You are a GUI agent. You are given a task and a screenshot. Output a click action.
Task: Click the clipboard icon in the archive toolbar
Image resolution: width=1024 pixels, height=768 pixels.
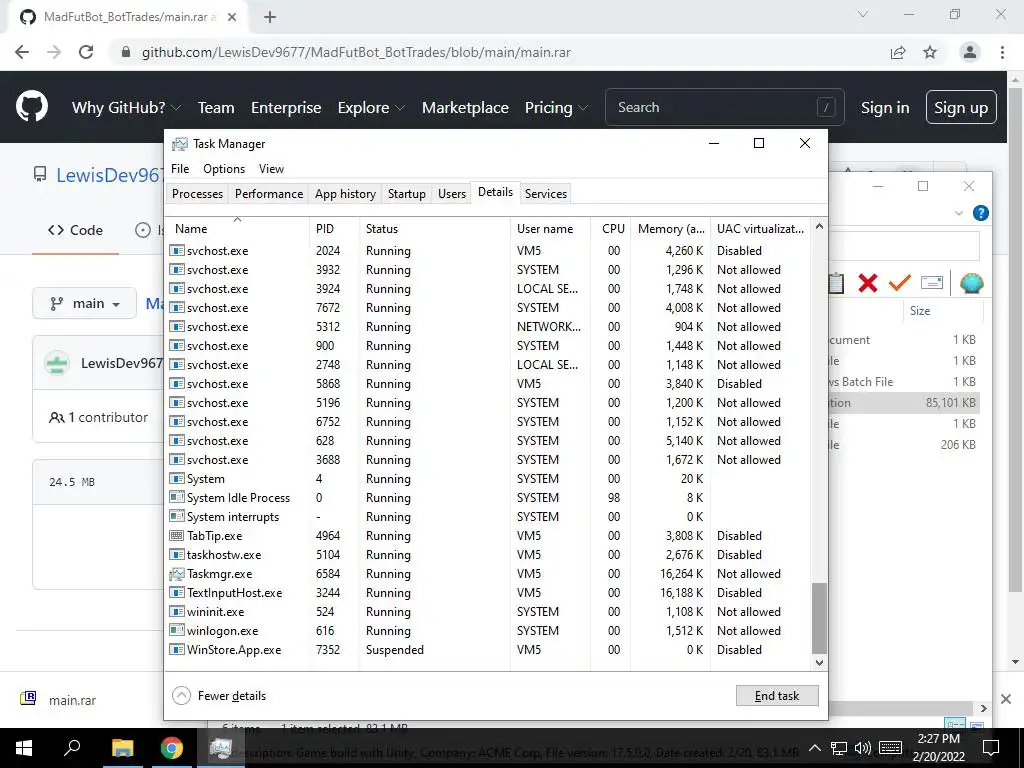(x=837, y=283)
